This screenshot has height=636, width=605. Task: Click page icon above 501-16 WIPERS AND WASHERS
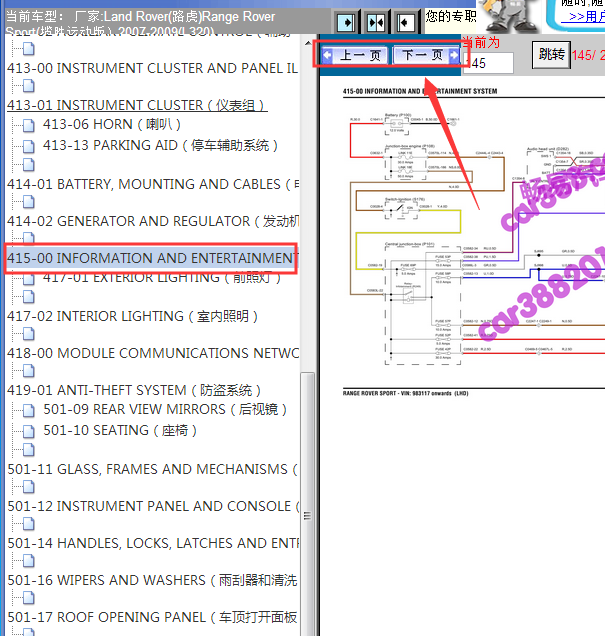(28, 561)
